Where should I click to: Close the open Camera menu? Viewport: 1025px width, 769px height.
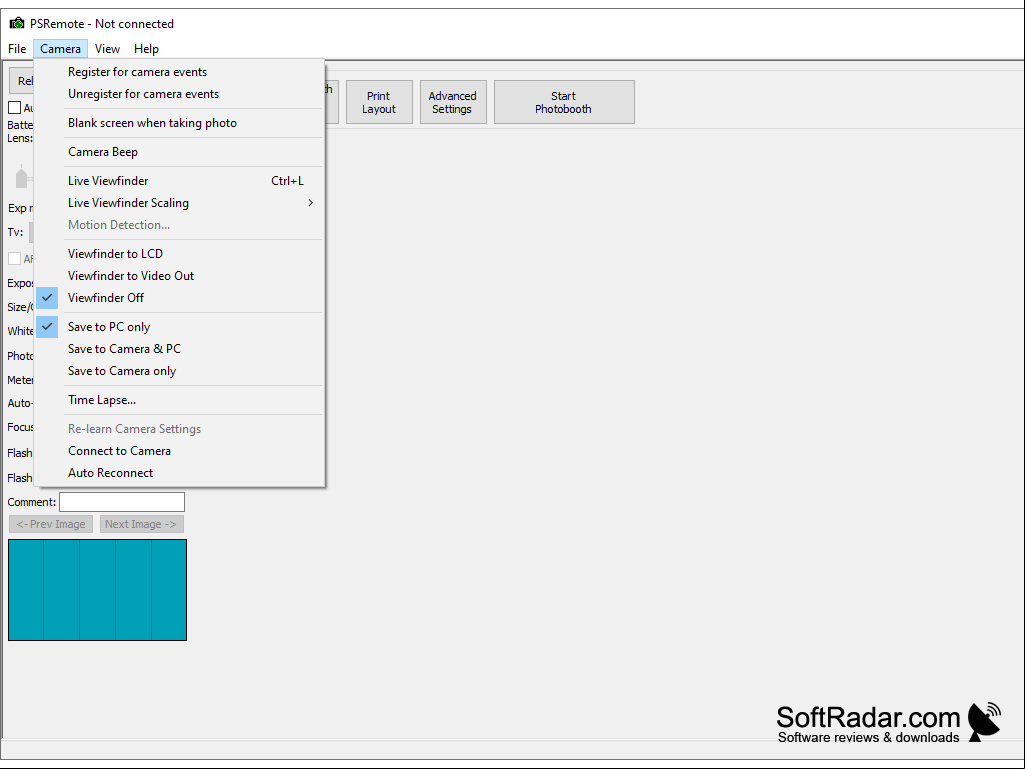tap(60, 48)
